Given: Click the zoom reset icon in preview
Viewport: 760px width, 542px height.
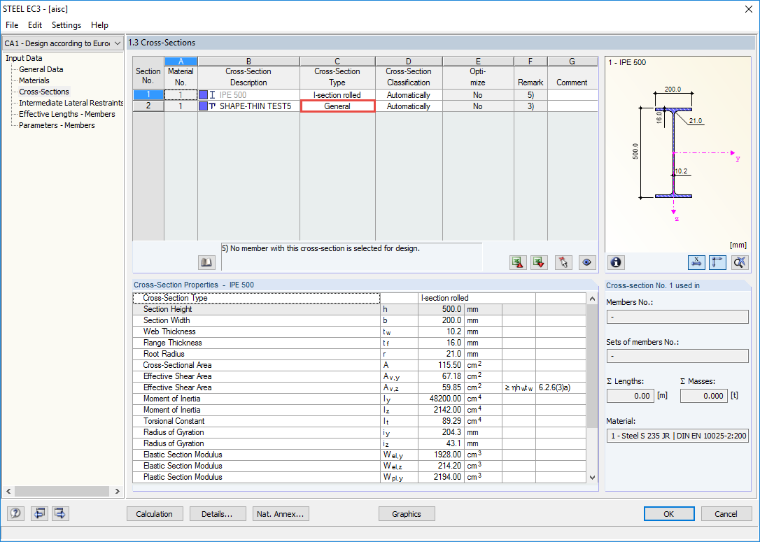Looking at the screenshot, I should [x=739, y=262].
